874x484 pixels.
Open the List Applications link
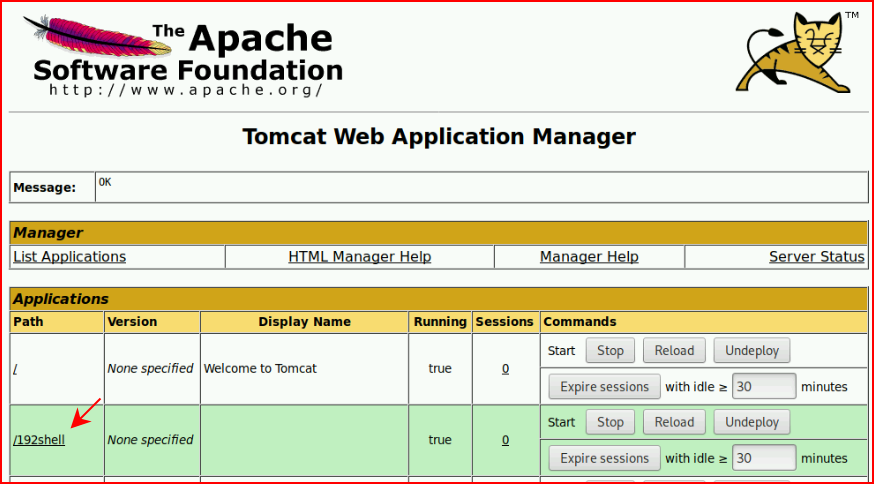(70, 256)
